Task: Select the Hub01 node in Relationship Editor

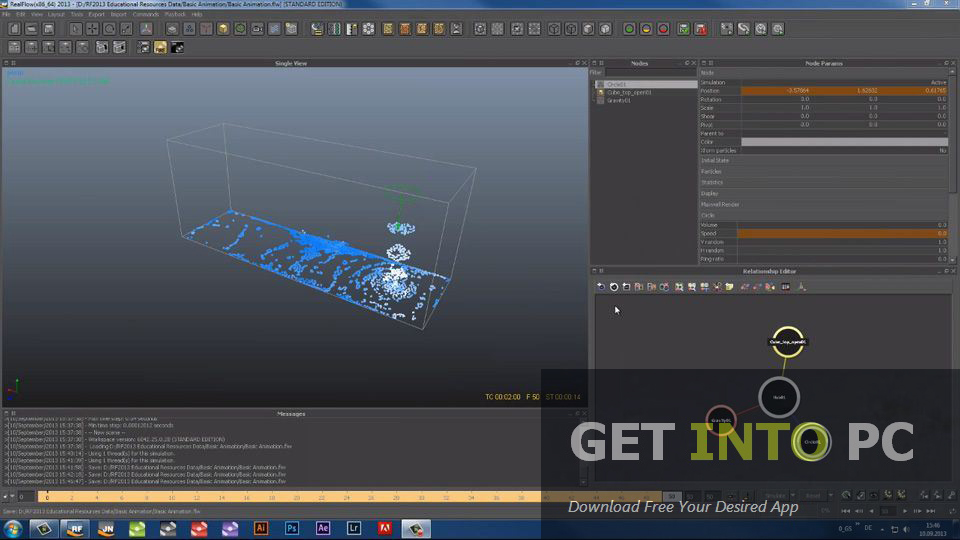Action: point(779,397)
